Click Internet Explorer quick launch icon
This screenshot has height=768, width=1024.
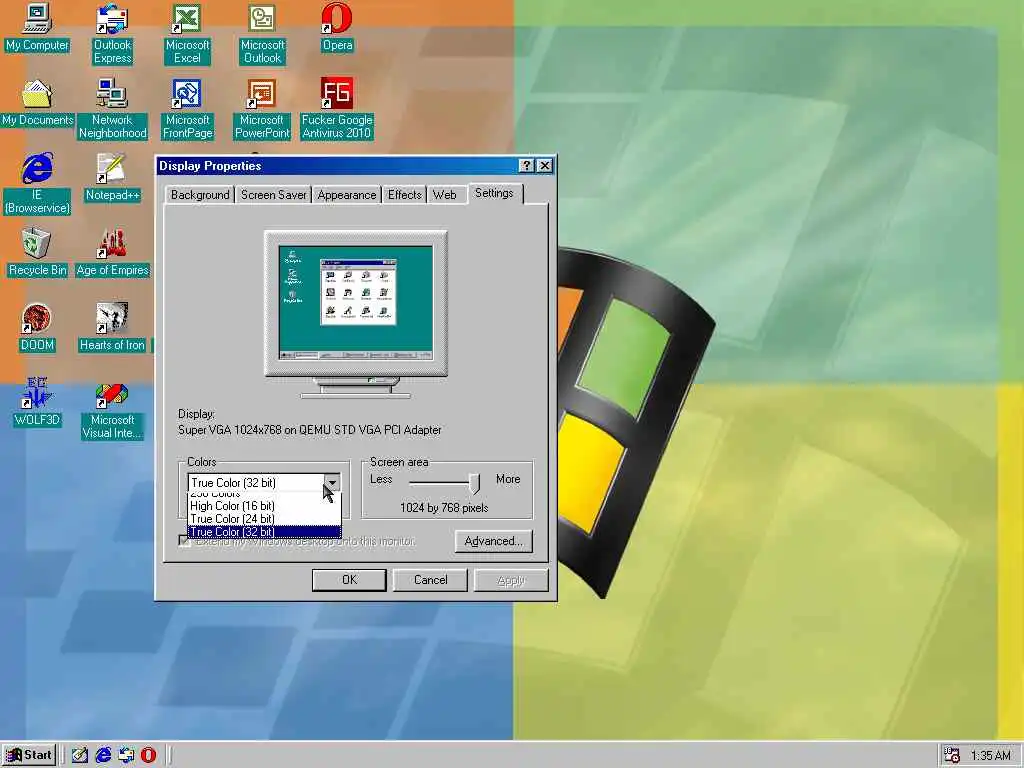103,755
